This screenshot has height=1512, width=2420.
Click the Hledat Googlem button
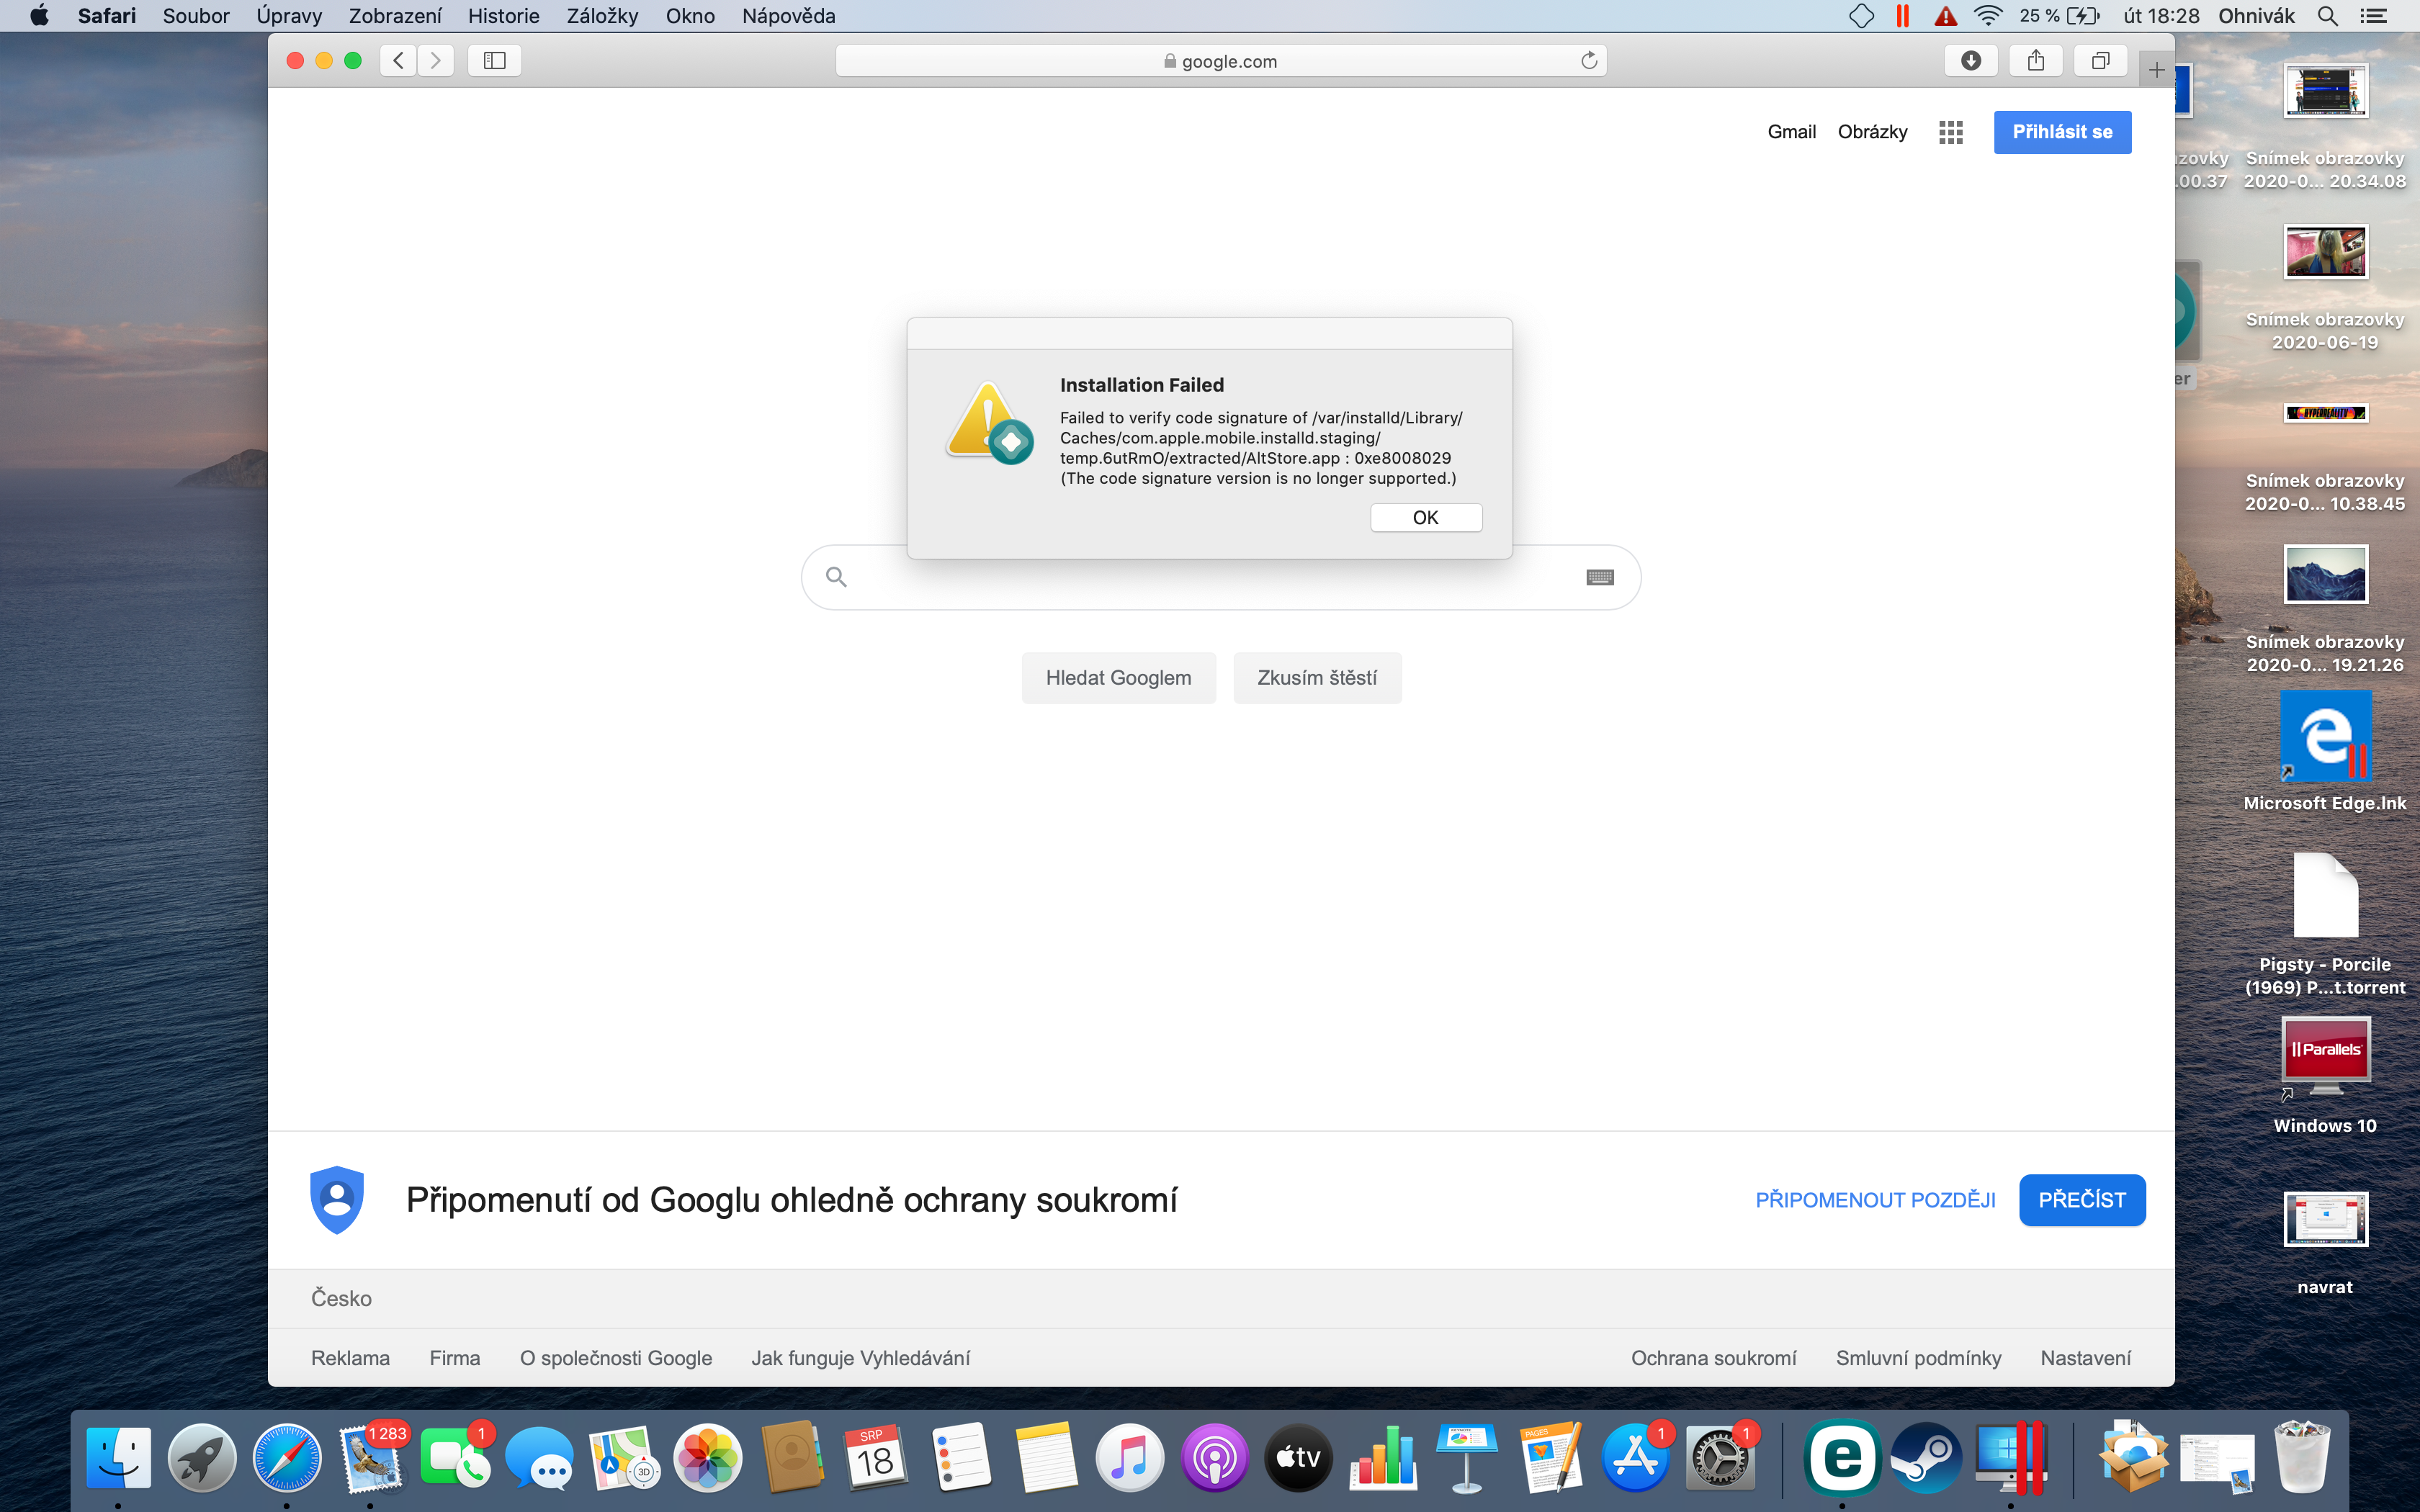click(x=1118, y=678)
